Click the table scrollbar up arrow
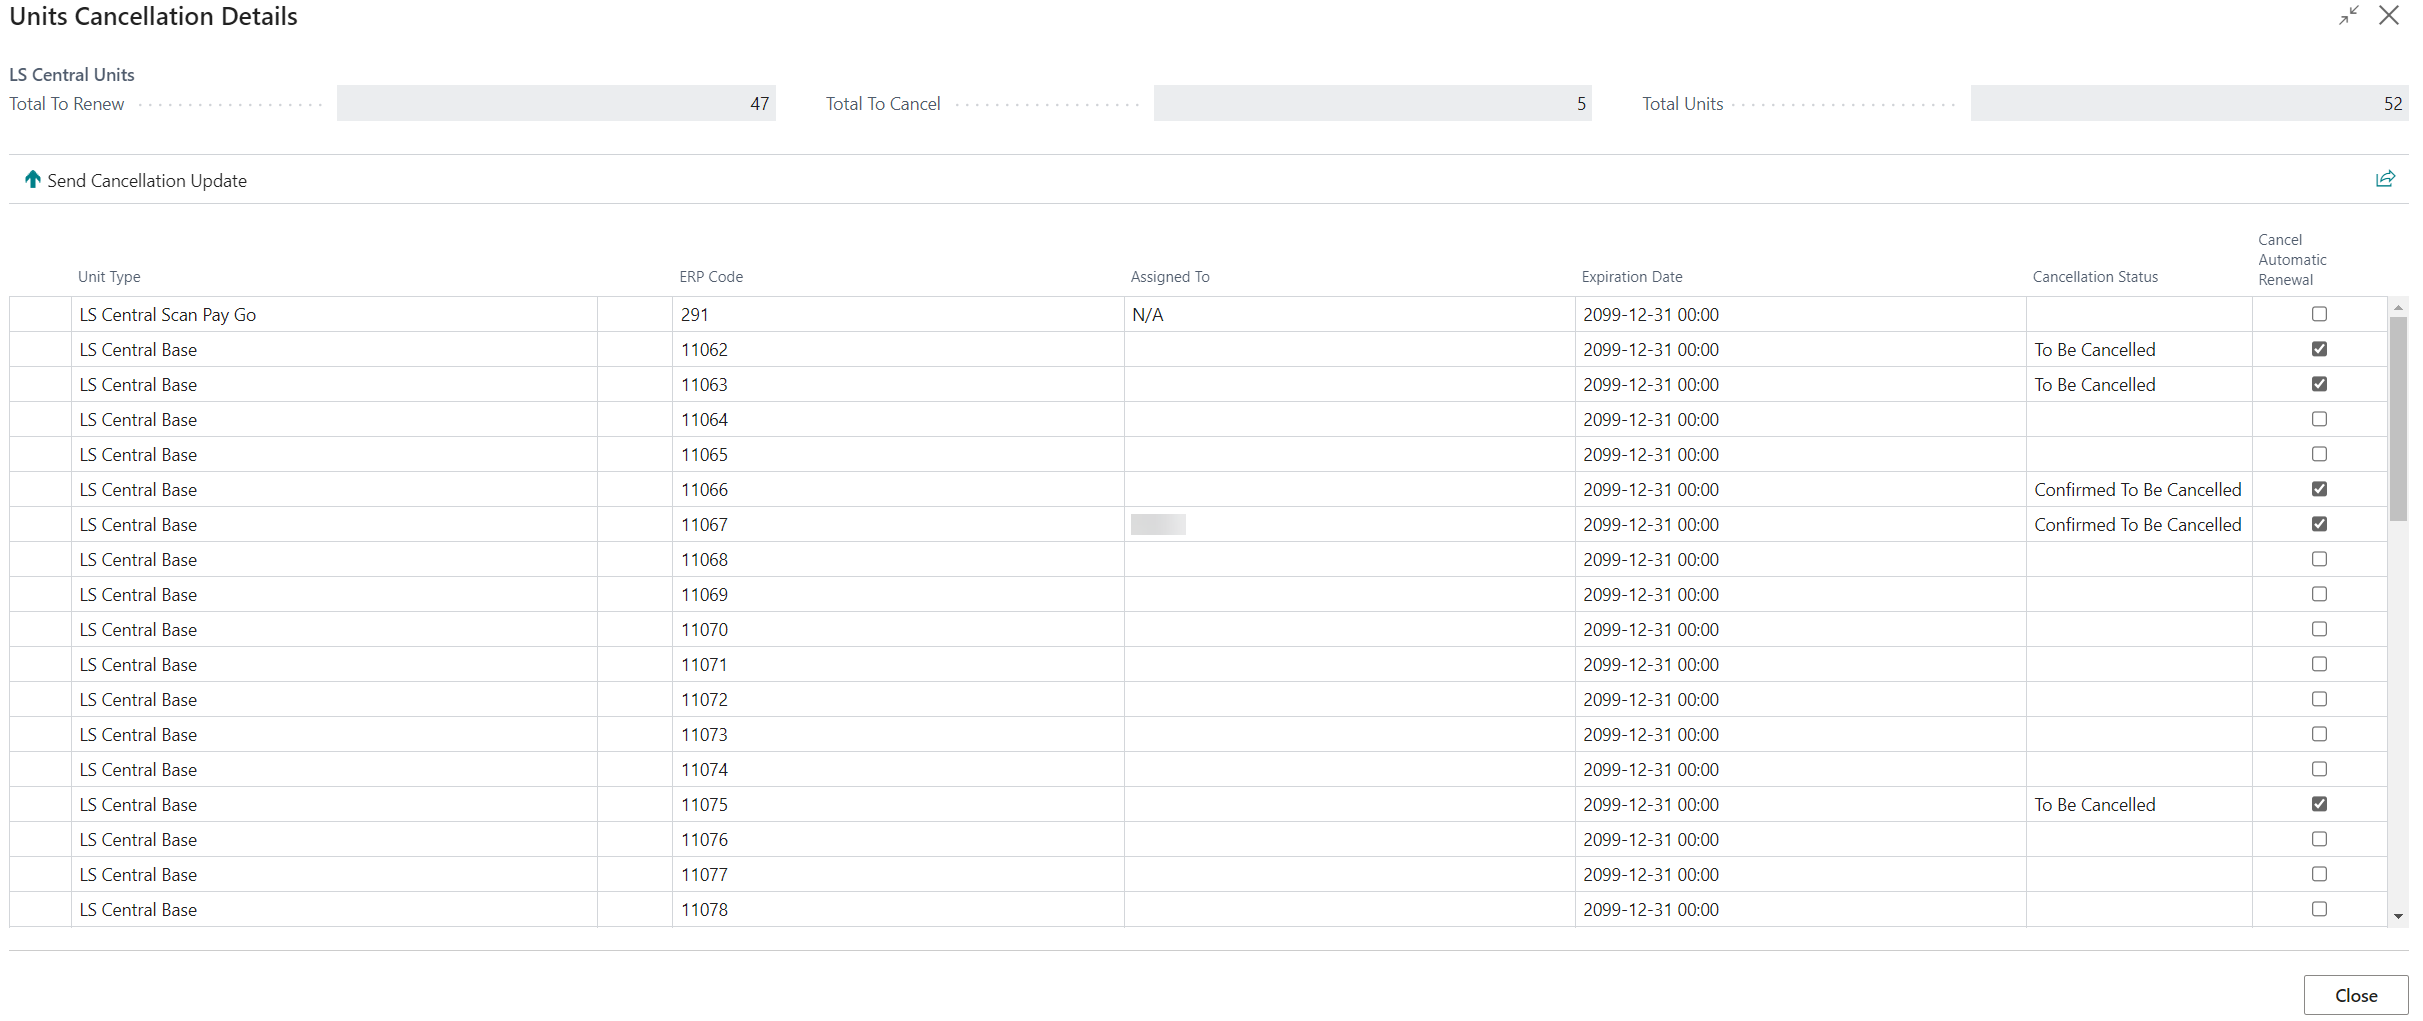The image size is (2423, 1021). tap(2398, 307)
